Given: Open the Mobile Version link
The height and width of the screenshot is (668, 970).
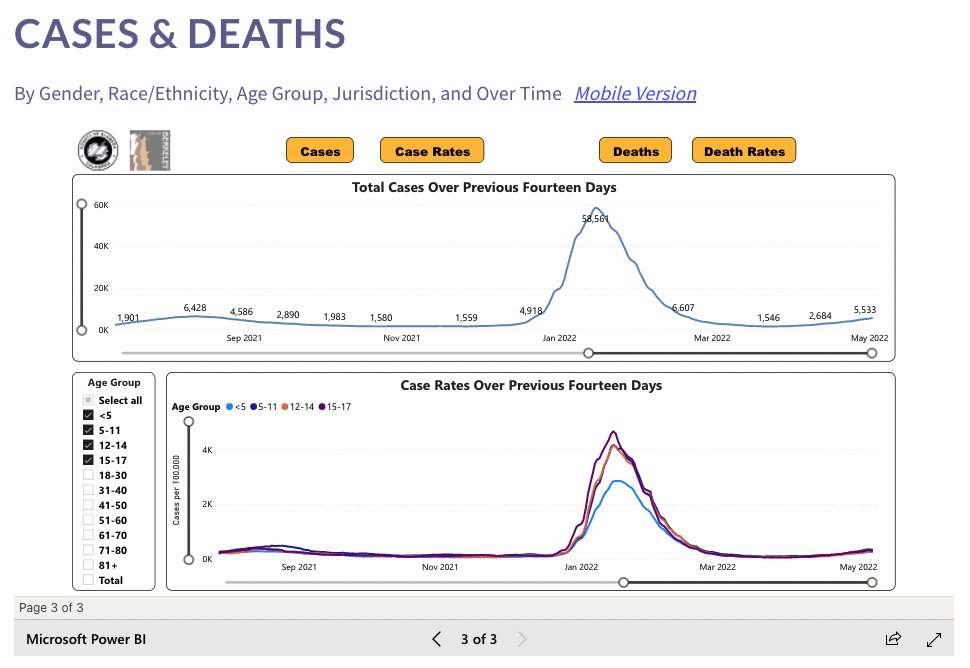Looking at the screenshot, I should (x=635, y=94).
